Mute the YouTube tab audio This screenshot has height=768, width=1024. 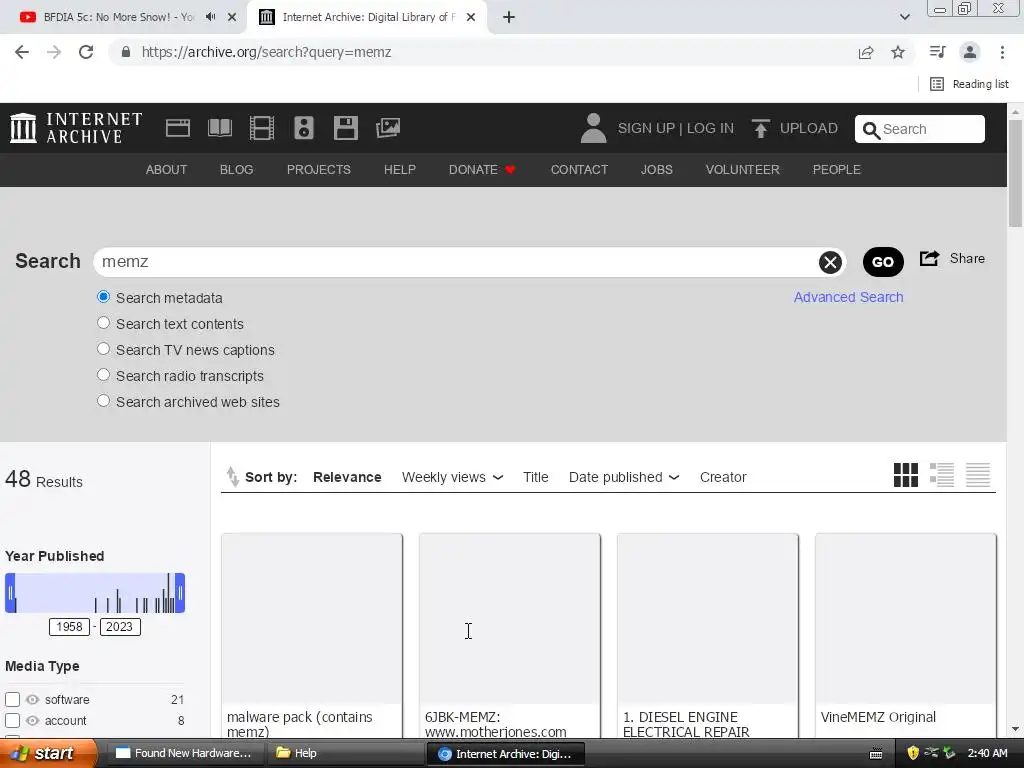pos(210,17)
